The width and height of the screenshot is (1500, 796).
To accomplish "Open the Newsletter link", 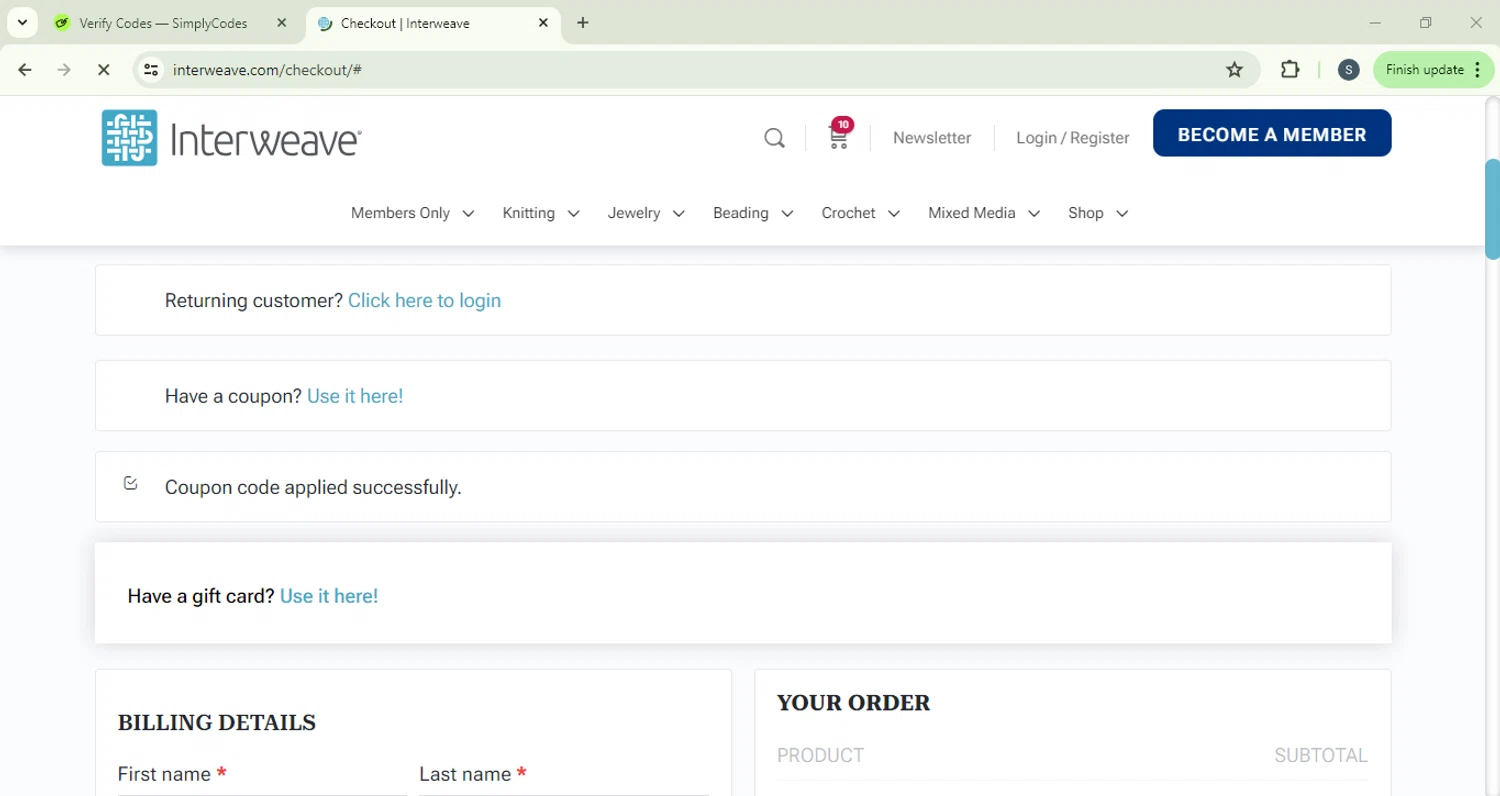I will point(932,138).
